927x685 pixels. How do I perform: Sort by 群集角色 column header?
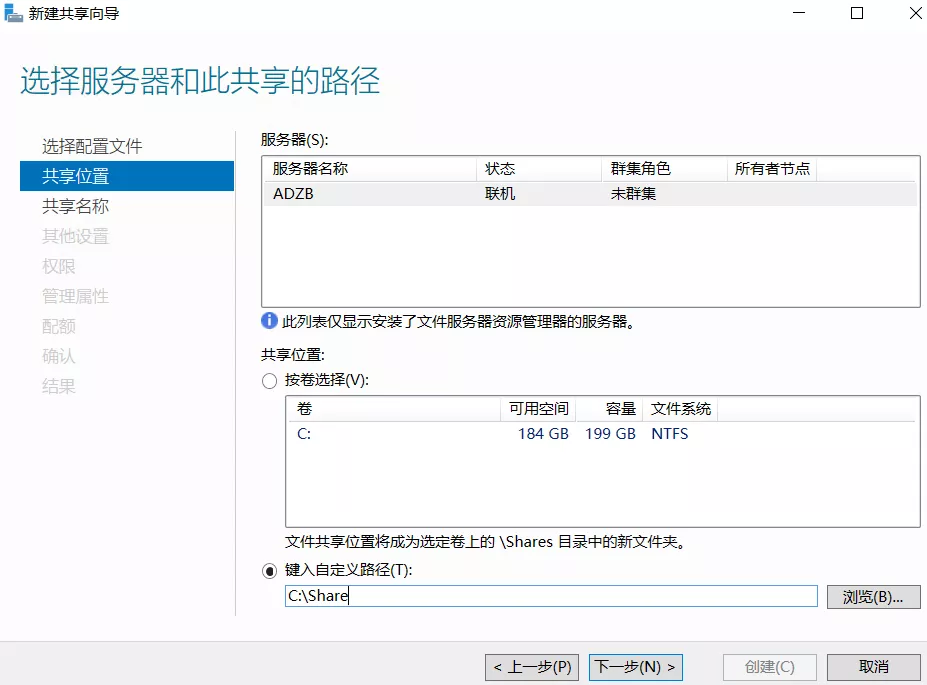[640, 169]
